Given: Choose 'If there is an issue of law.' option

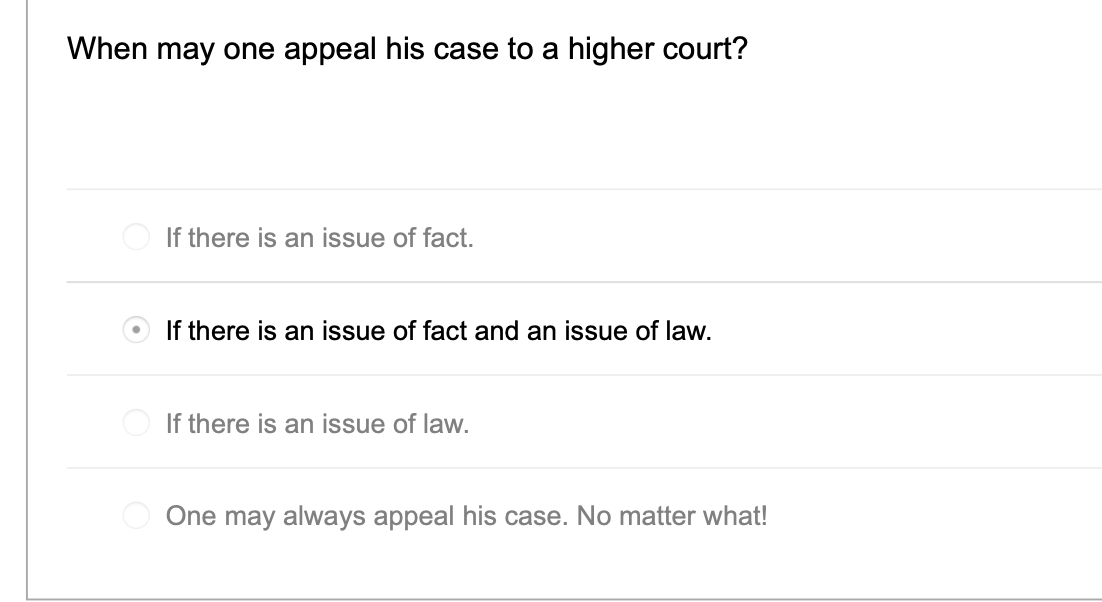Looking at the screenshot, I should 137,424.
